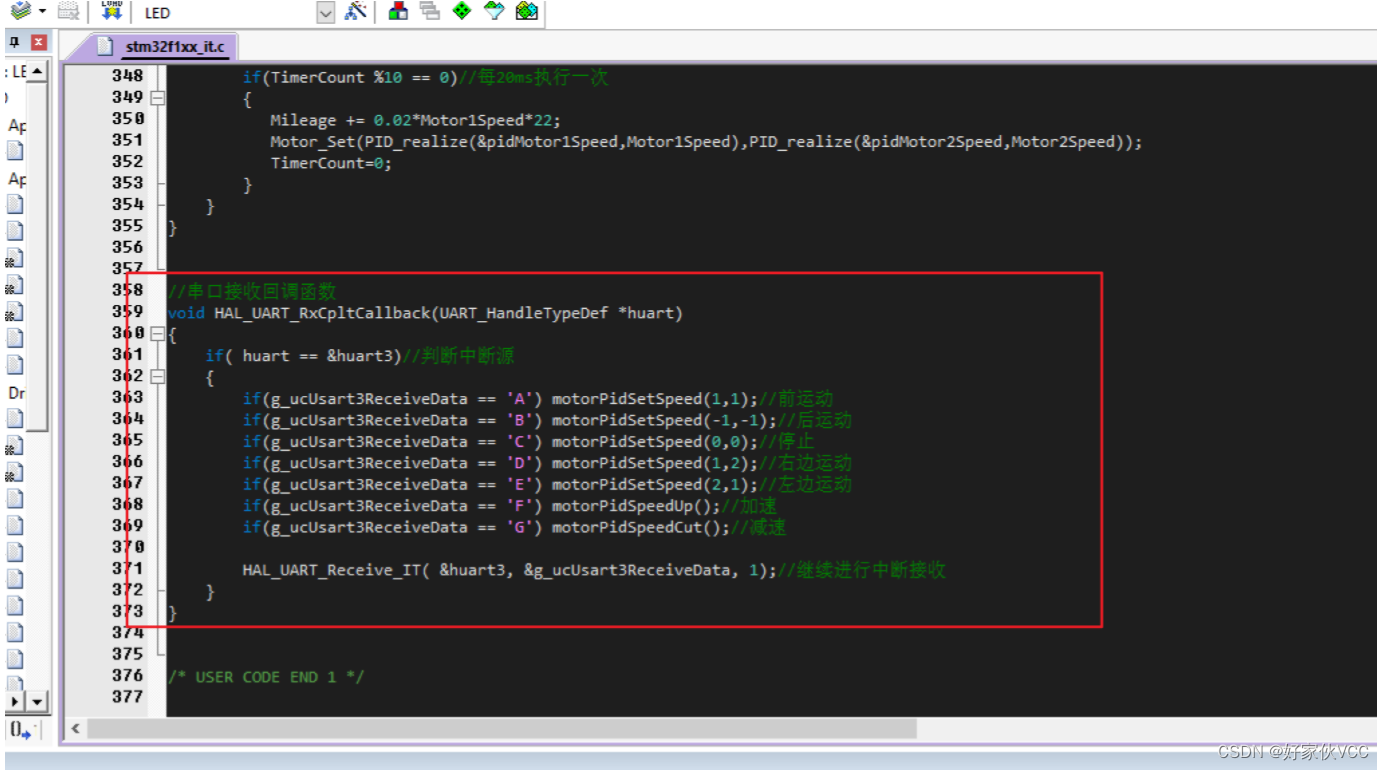Open Manage Project Items colored blocks icon

click(398, 11)
